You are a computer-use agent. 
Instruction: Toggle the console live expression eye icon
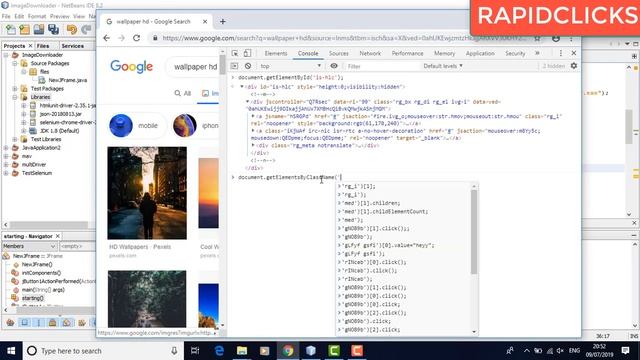(x=334, y=66)
